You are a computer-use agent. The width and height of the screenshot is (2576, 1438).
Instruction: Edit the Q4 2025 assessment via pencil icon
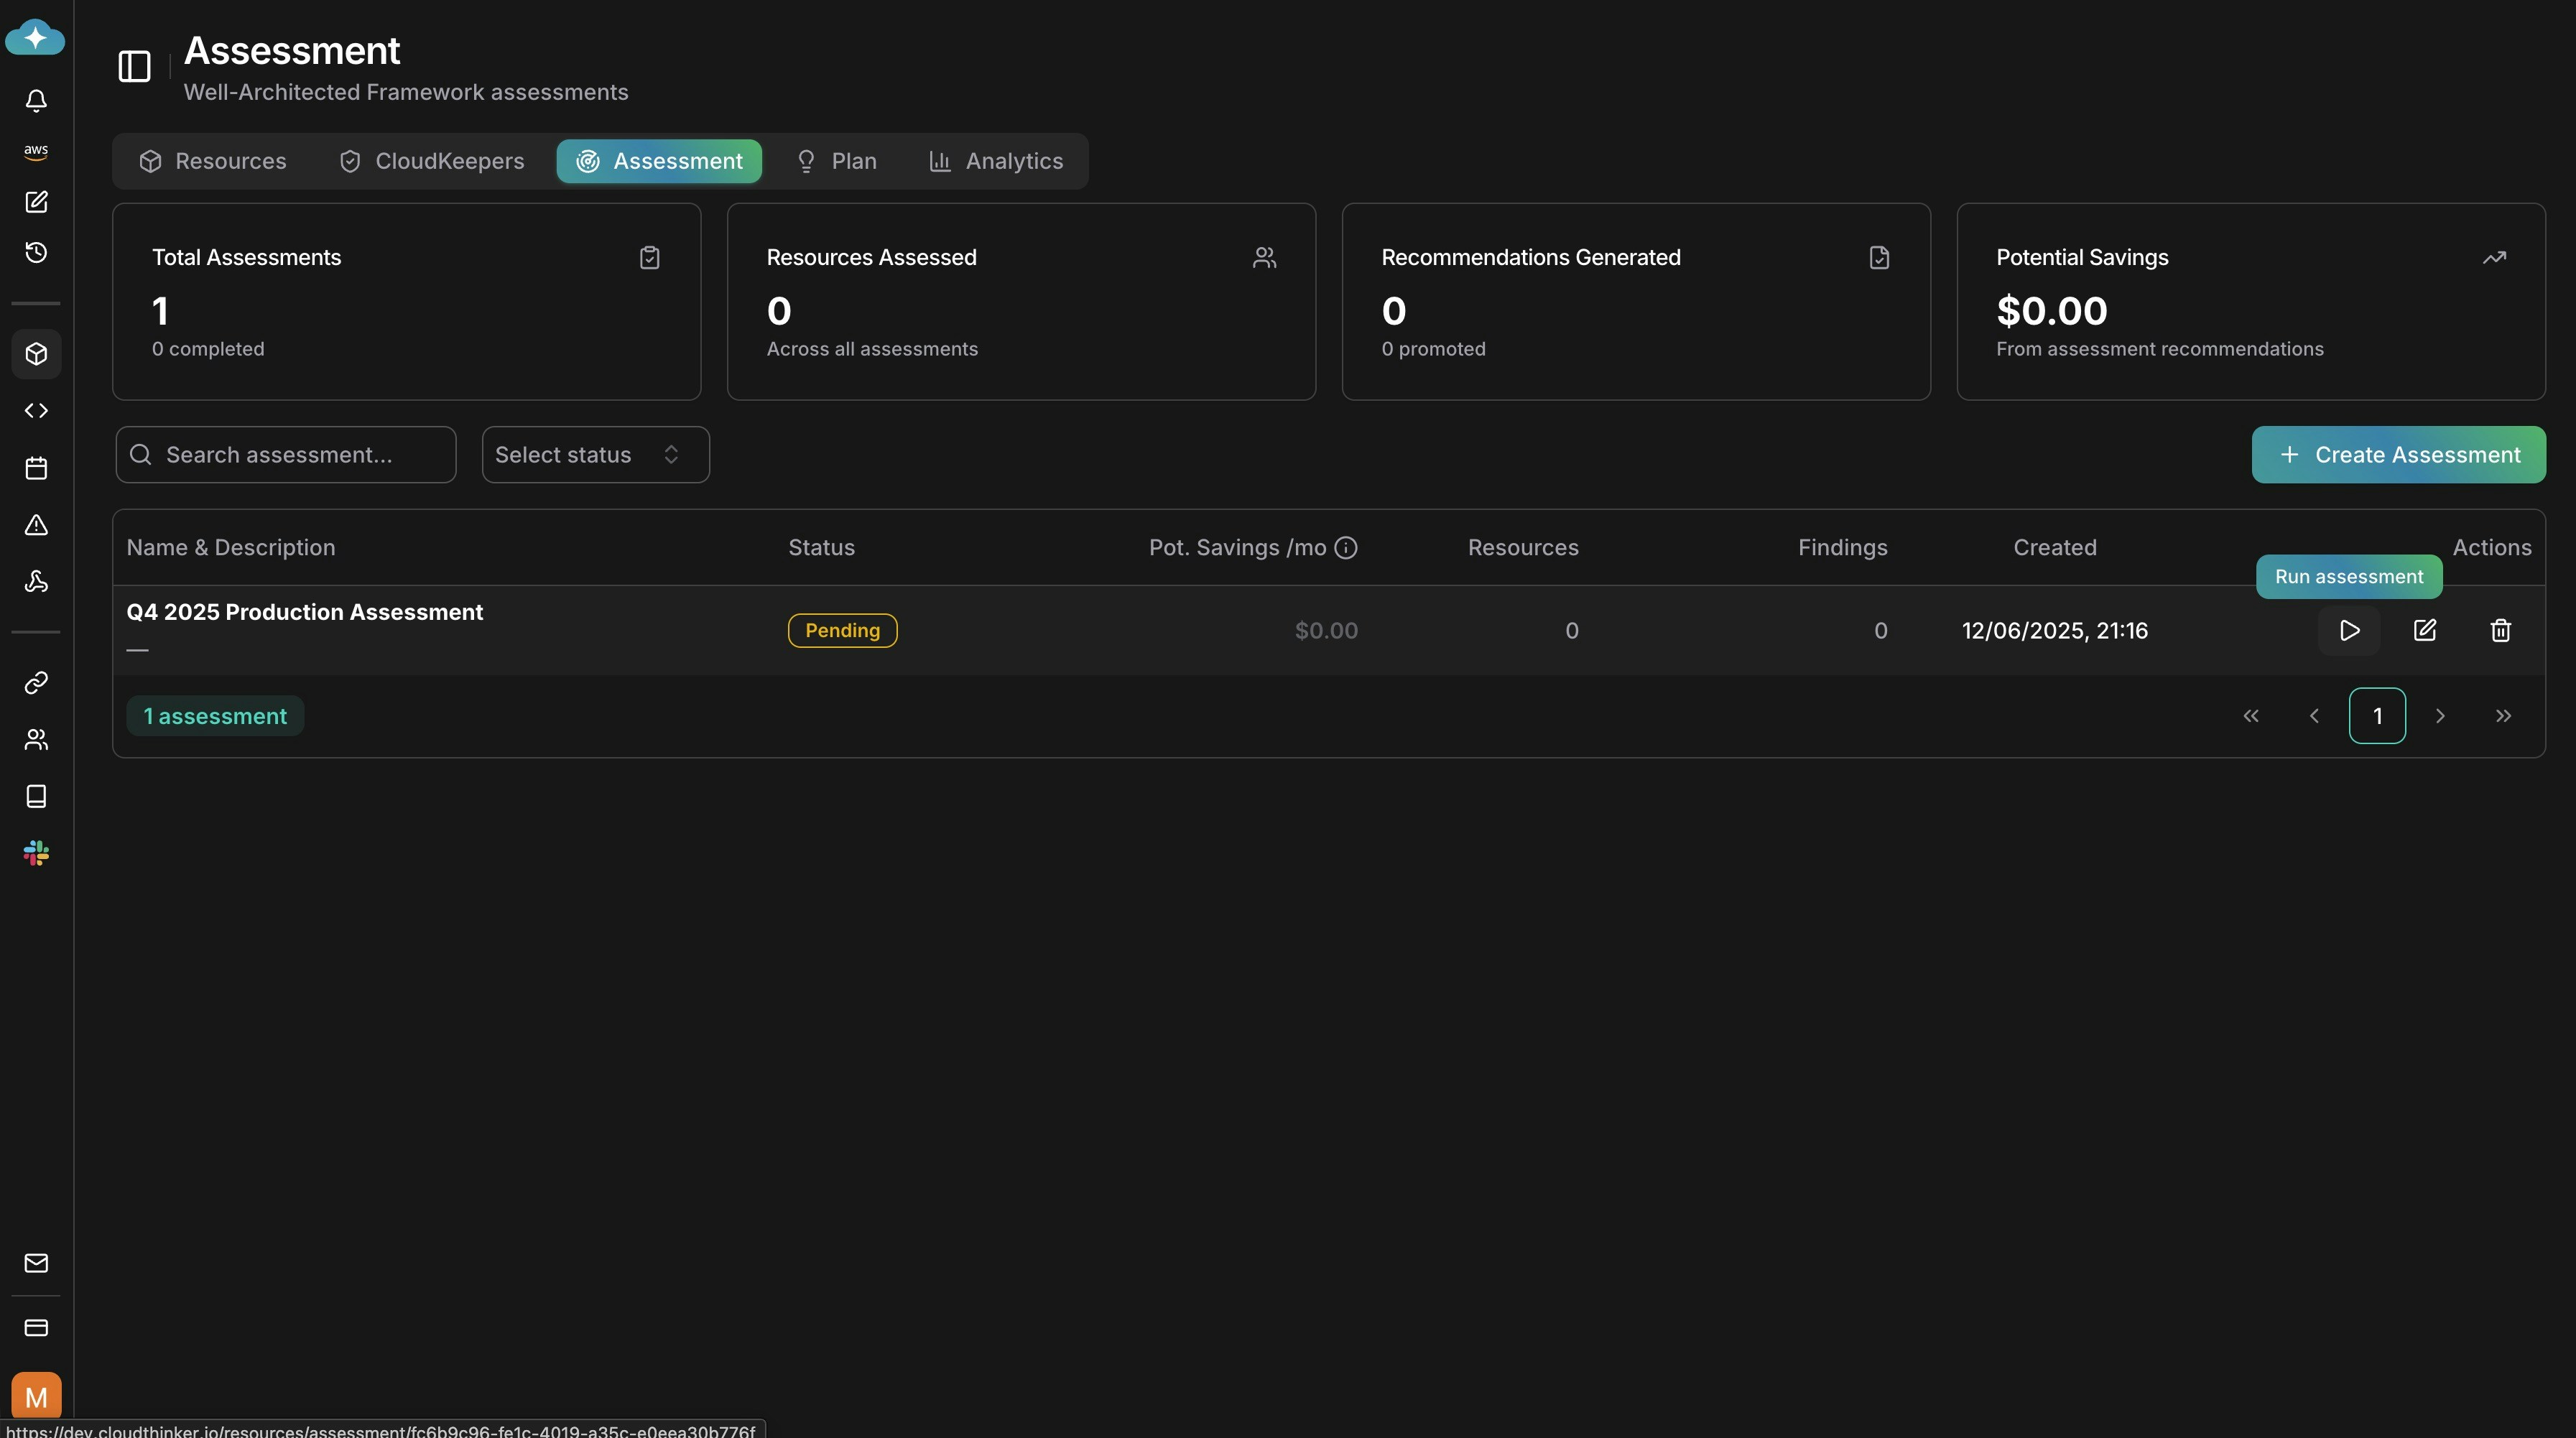pyautogui.click(x=2426, y=630)
